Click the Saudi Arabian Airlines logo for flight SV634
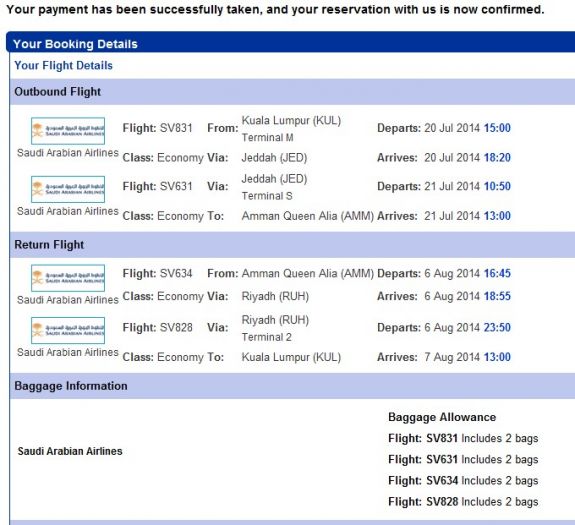Image resolution: width=575 pixels, height=525 pixels. point(68,278)
